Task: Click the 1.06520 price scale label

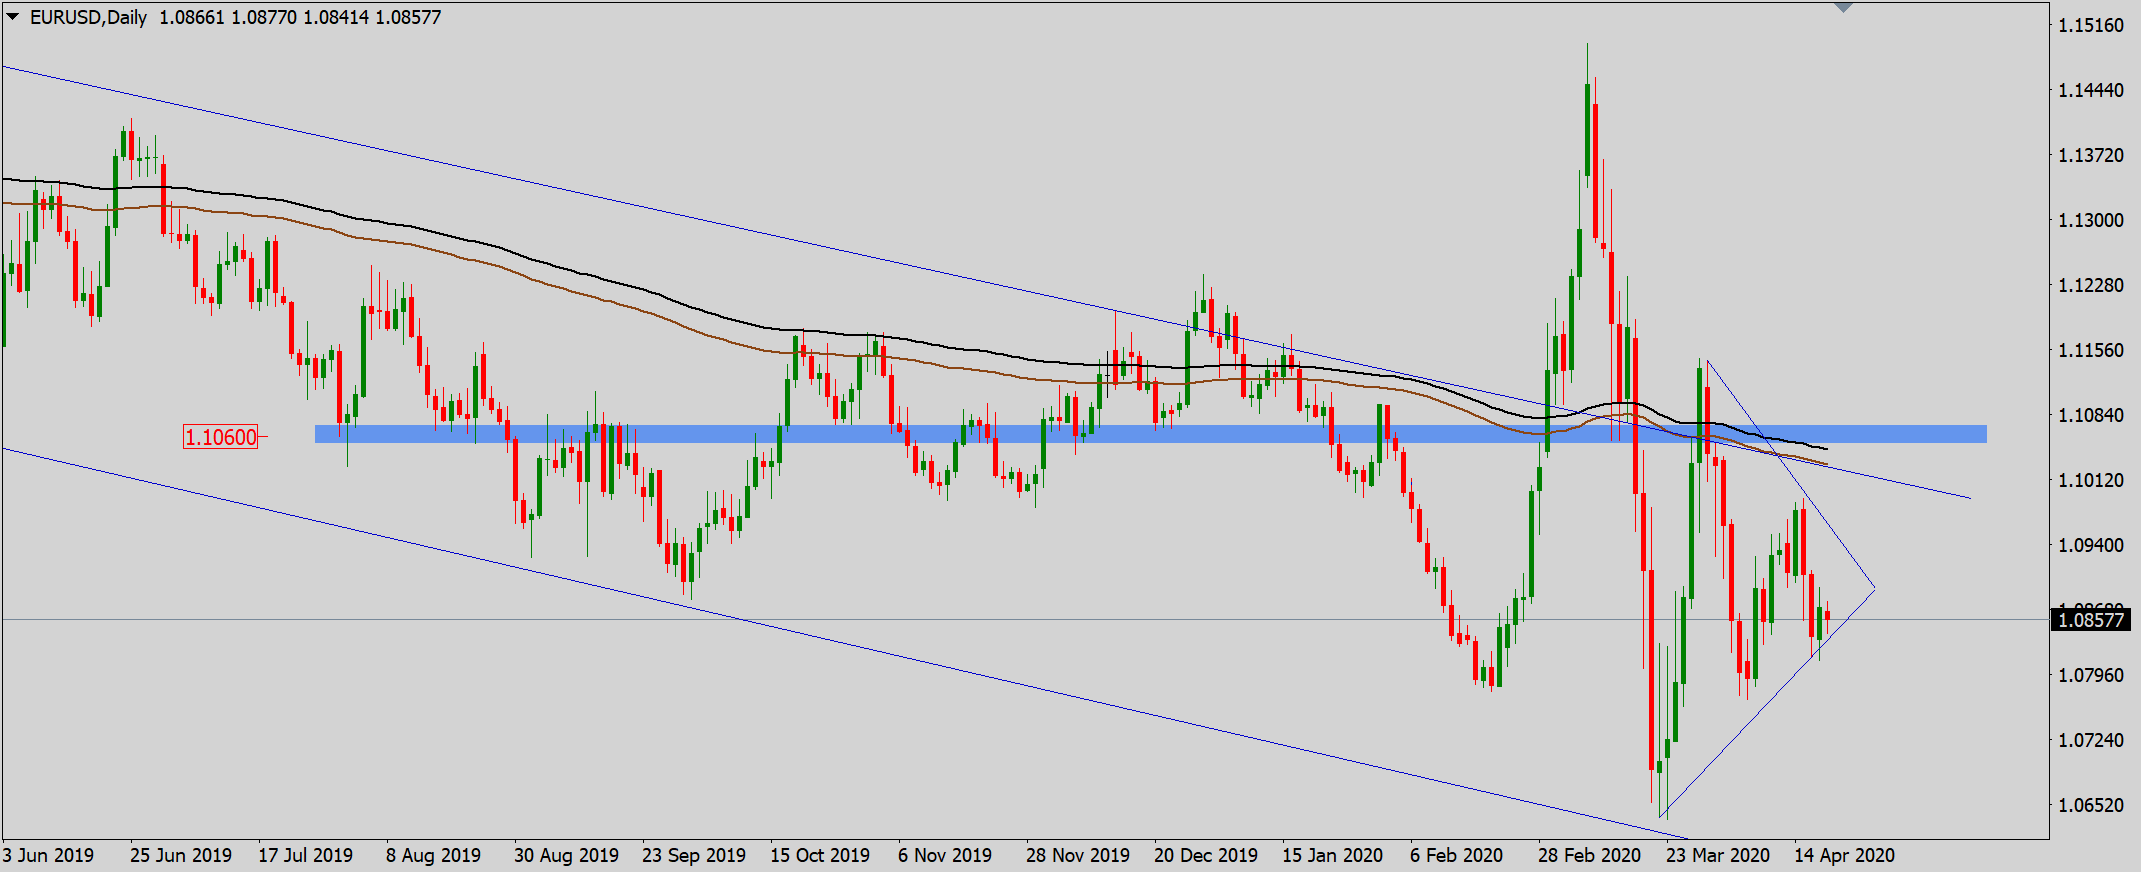Action: [2091, 805]
